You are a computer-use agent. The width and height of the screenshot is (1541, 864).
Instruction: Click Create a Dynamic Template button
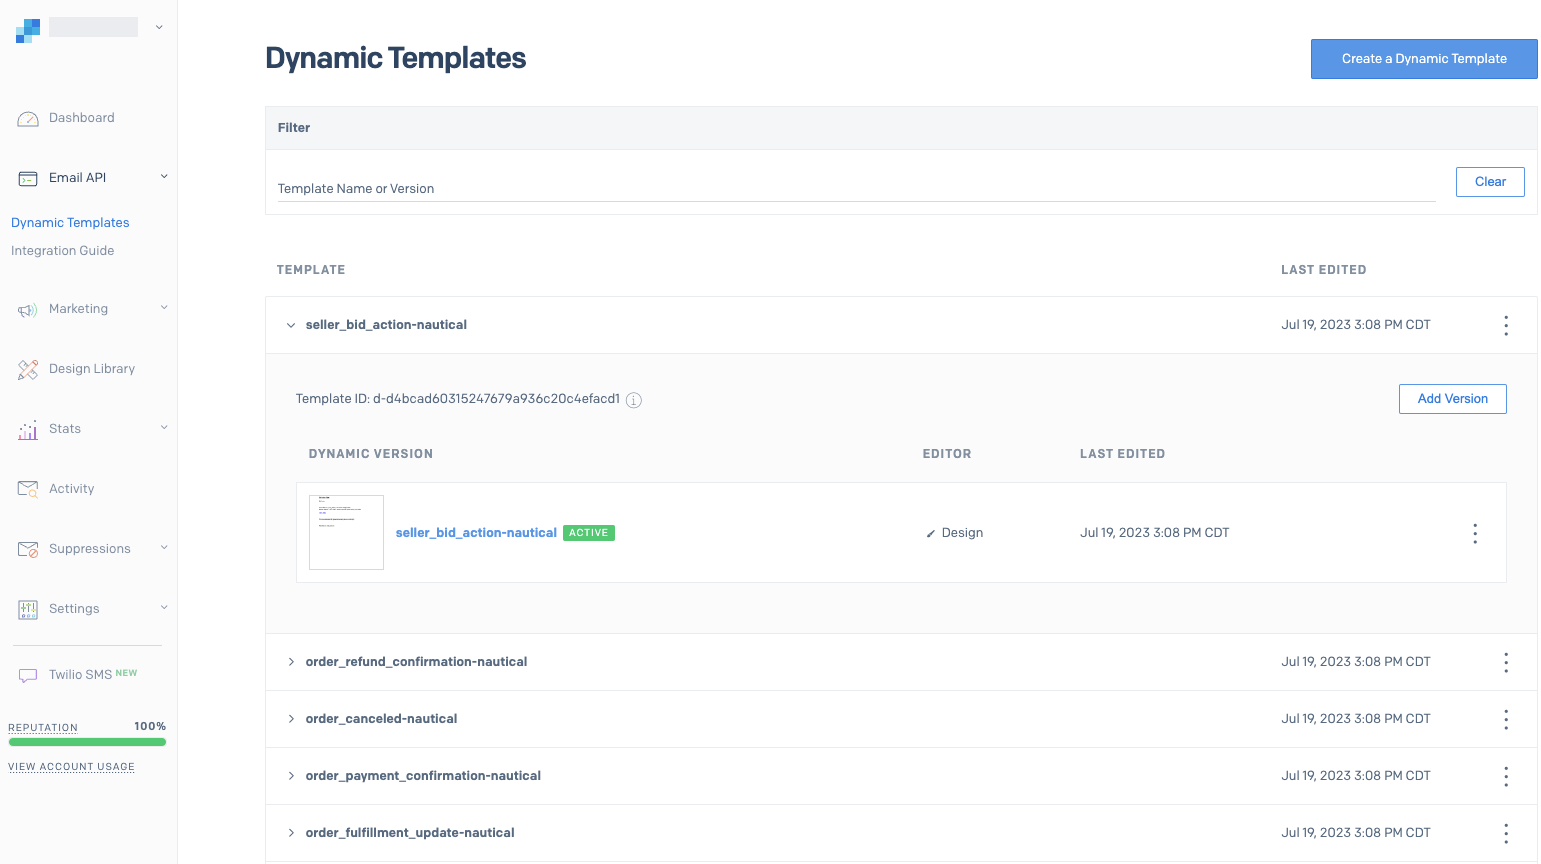1423,59
